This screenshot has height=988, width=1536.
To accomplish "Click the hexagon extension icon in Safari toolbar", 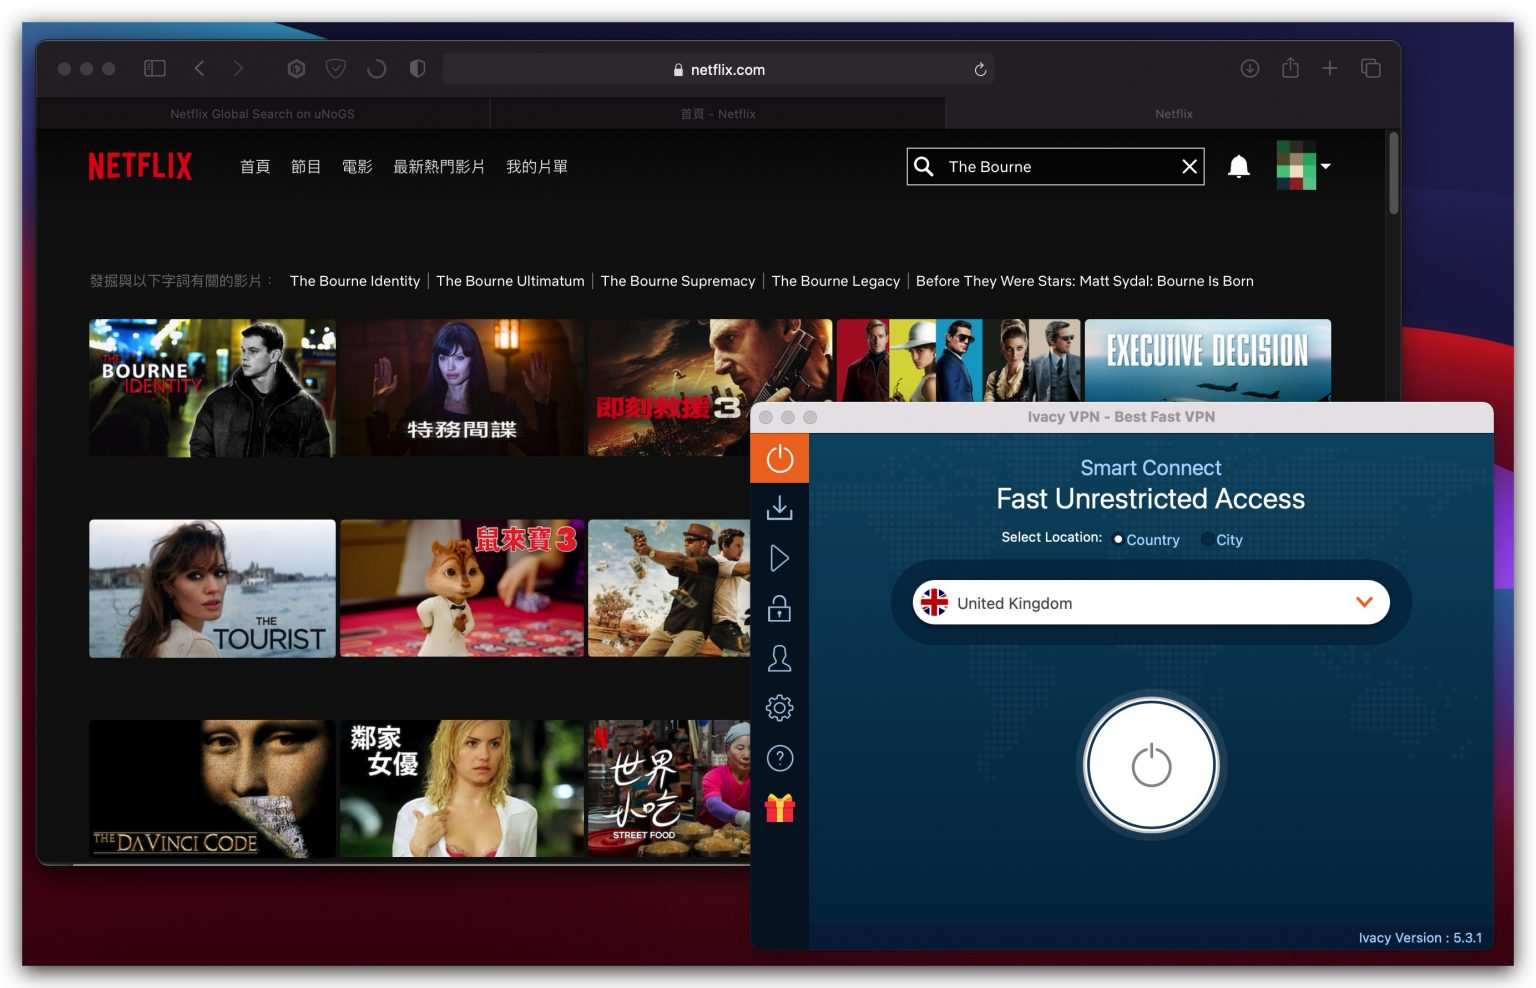I will click(x=296, y=68).
